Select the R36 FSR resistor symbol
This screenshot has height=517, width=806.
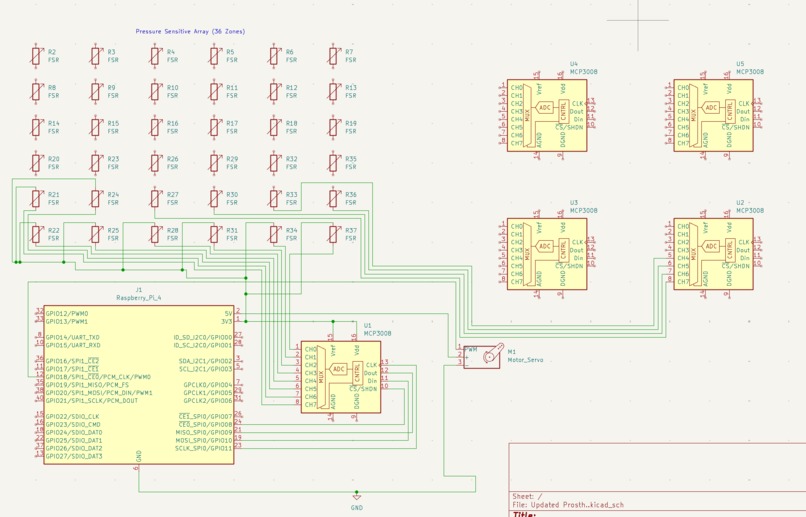click(x=333, y=198)
